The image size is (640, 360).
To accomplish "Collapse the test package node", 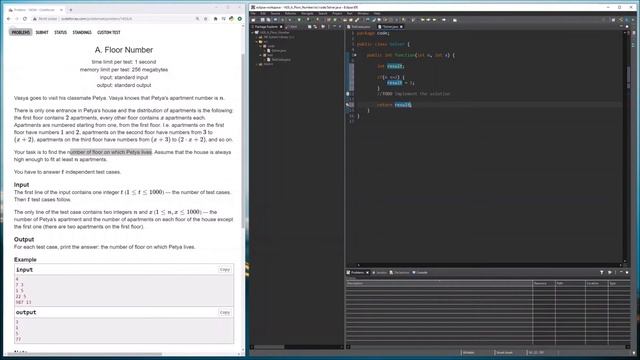I will [261, 55].
